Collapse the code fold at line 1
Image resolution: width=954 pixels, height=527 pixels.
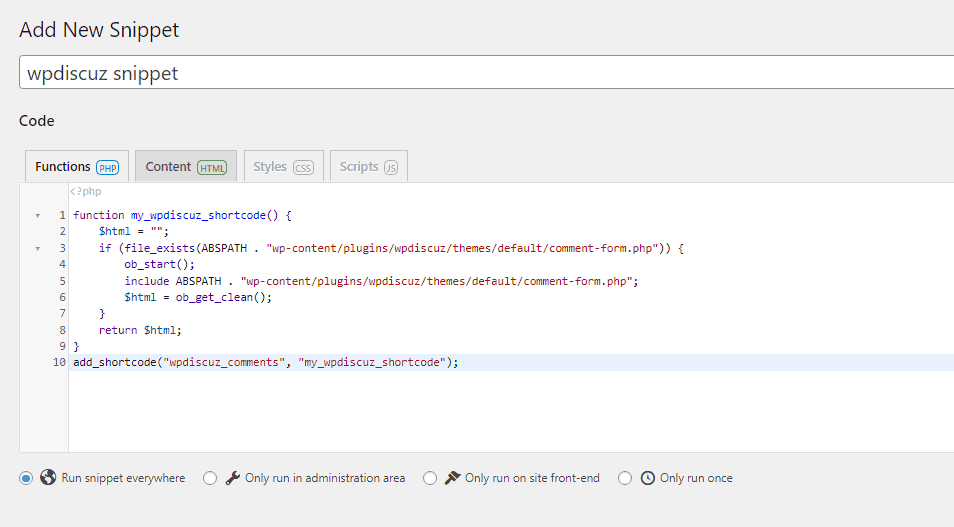38,215
